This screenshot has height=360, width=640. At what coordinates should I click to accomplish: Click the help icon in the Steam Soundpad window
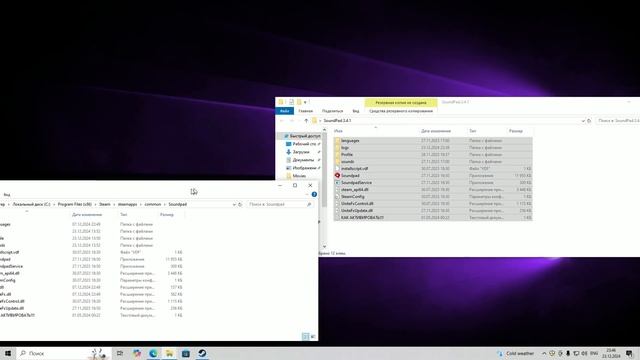(314, 195)
